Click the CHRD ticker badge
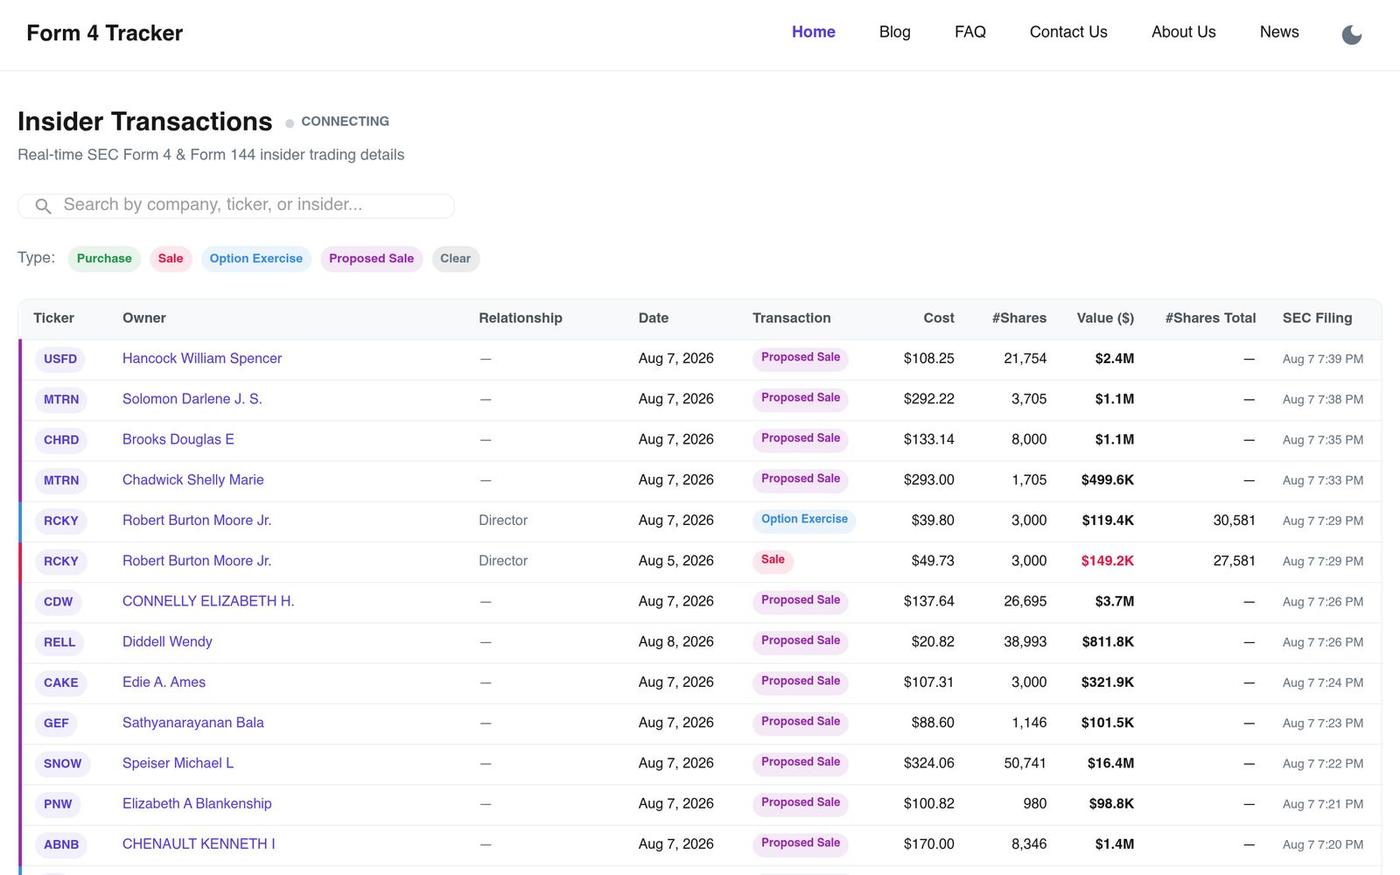The image size is (1400, 875). click(x=61, y=440)
